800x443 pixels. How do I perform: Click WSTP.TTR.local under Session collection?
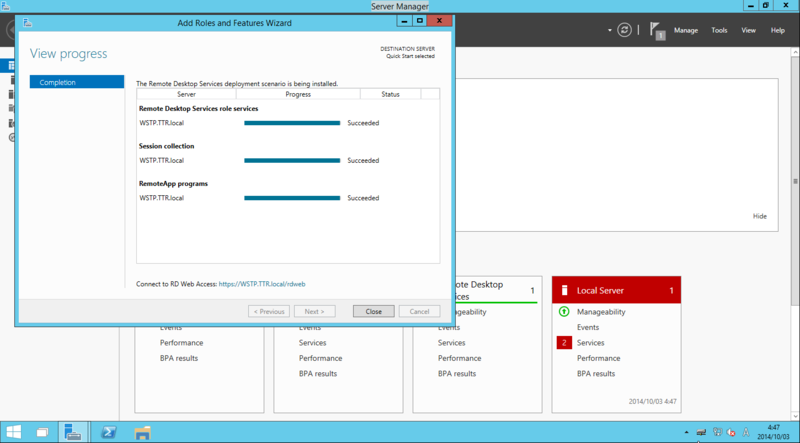tap(161, 160)
